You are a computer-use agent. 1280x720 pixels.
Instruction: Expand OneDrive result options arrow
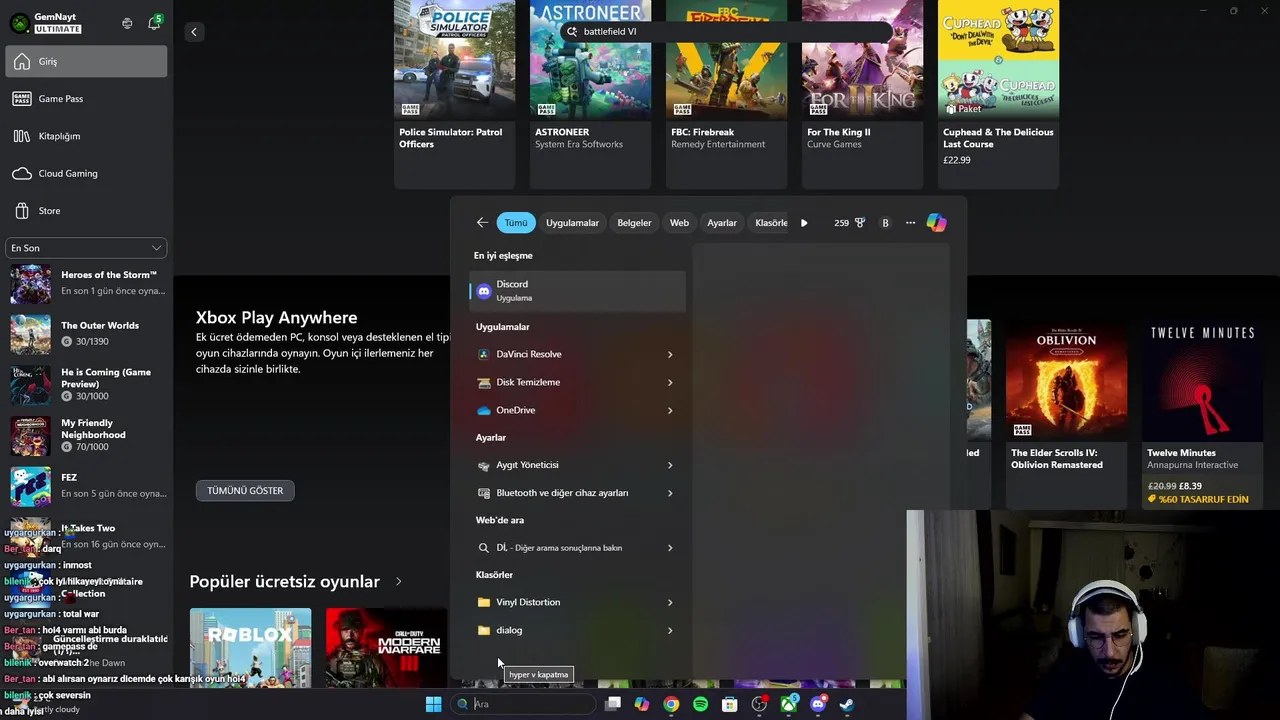pos(670,410)
